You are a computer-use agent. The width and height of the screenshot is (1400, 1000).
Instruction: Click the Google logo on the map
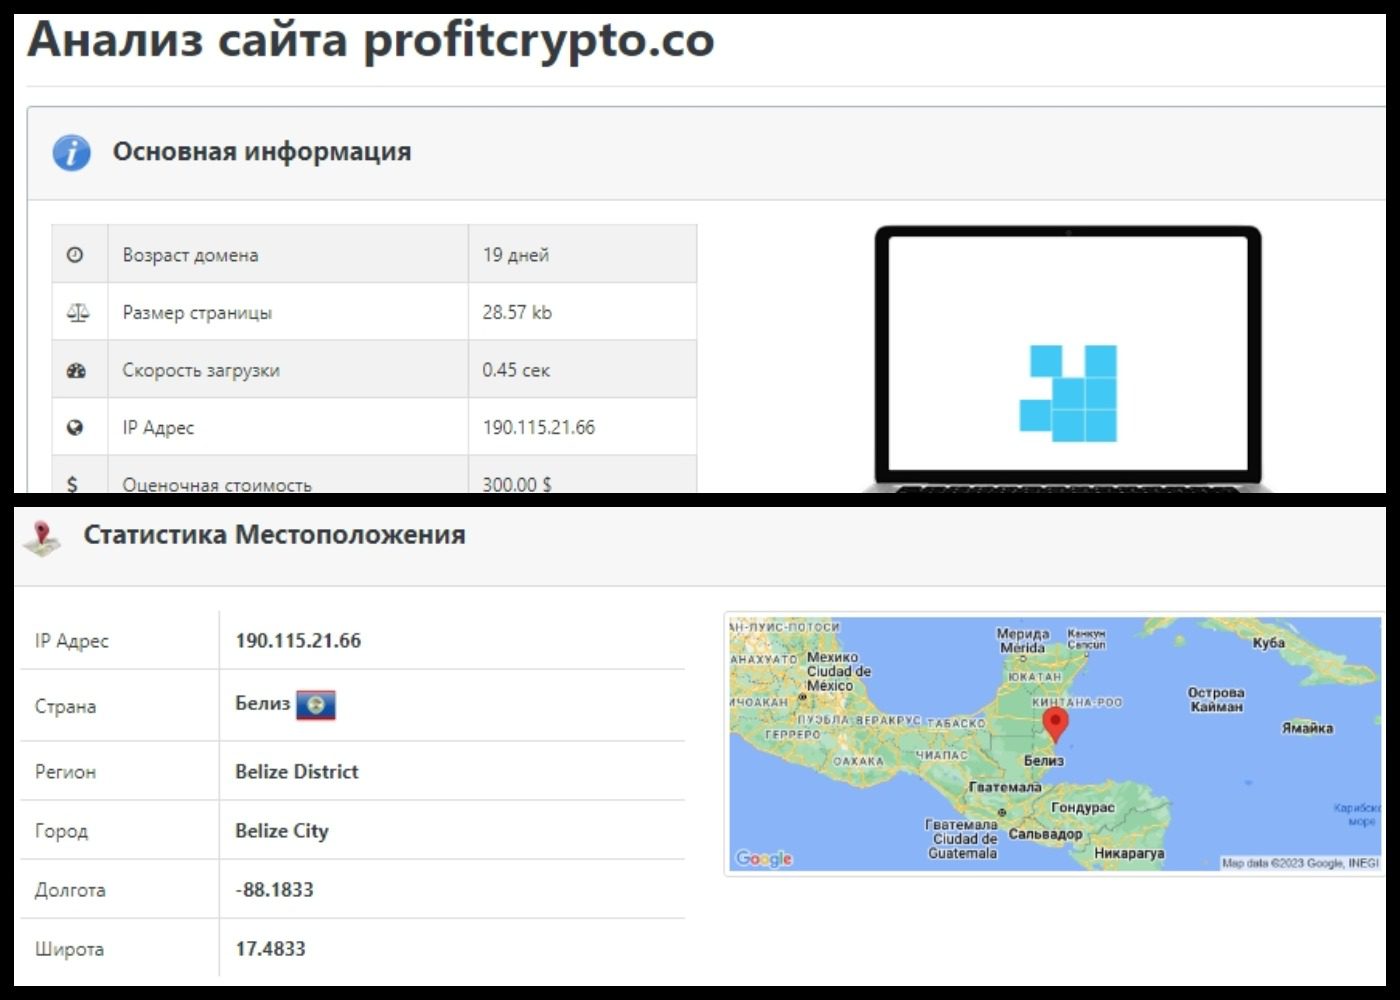(x=764, y=858)
